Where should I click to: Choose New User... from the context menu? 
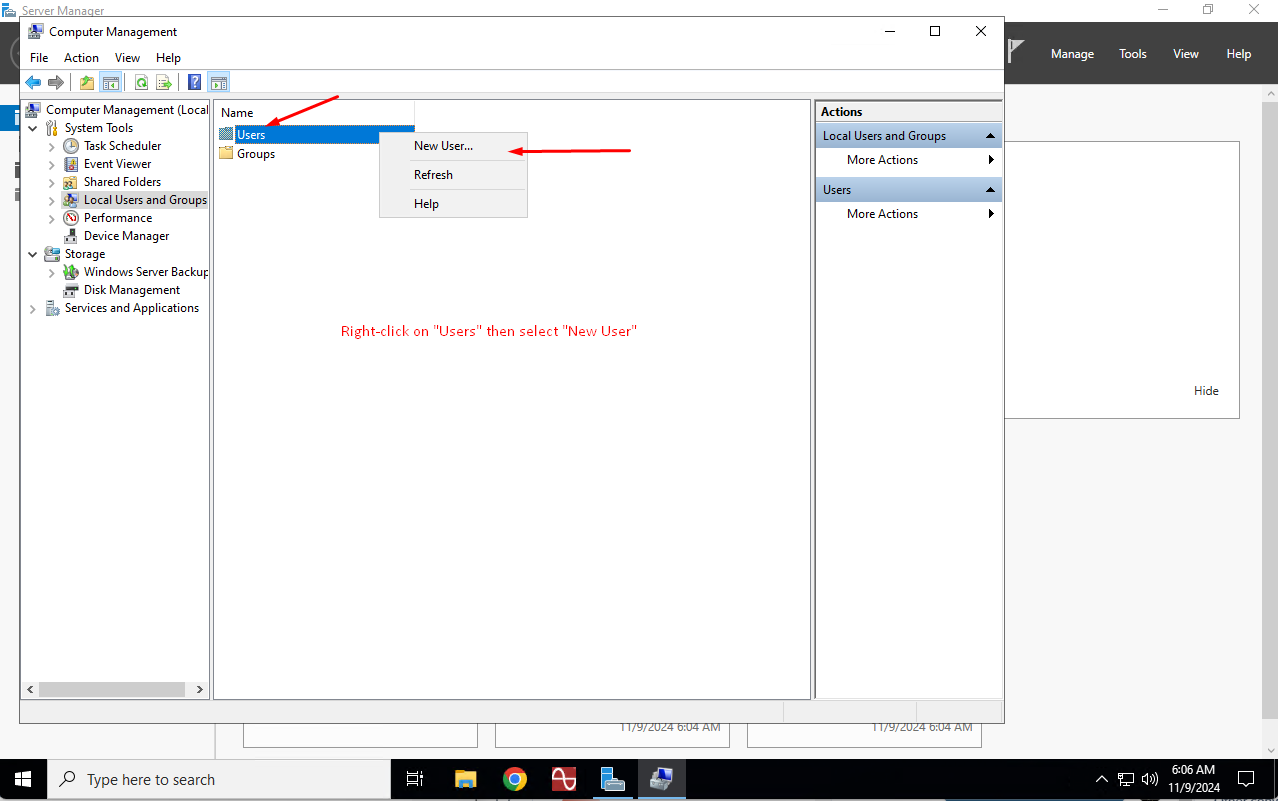pos(443,146)
